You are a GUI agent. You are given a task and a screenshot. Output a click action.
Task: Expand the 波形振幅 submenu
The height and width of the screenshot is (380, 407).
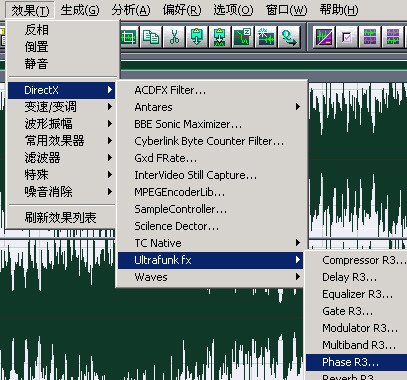(x=62, y=124)
